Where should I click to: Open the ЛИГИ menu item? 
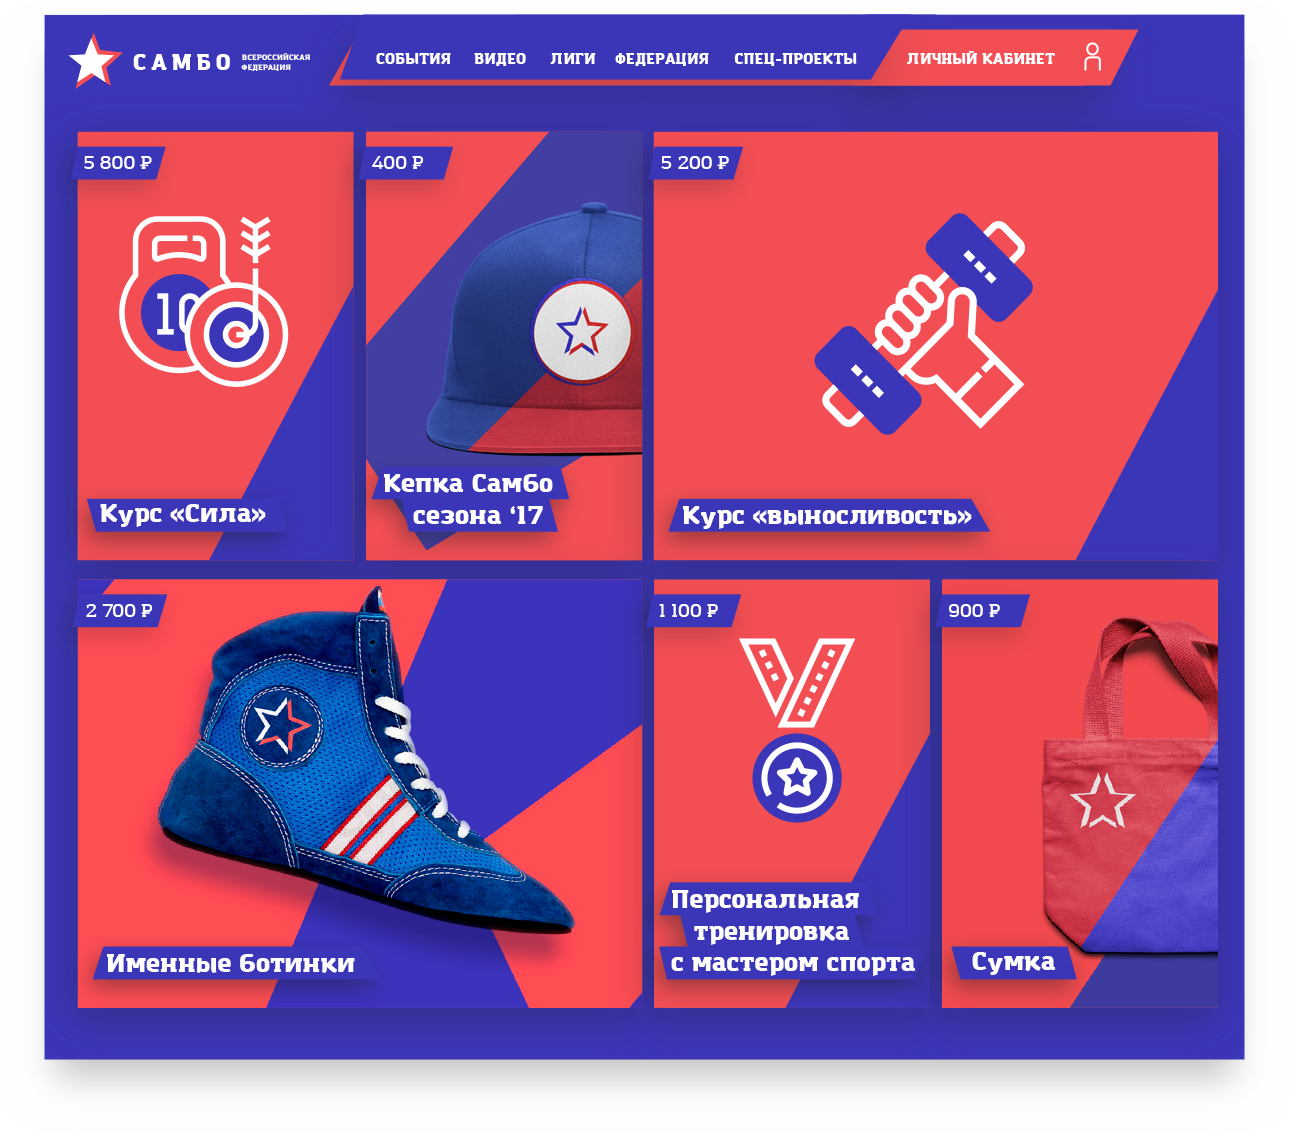tap(573, 59)
